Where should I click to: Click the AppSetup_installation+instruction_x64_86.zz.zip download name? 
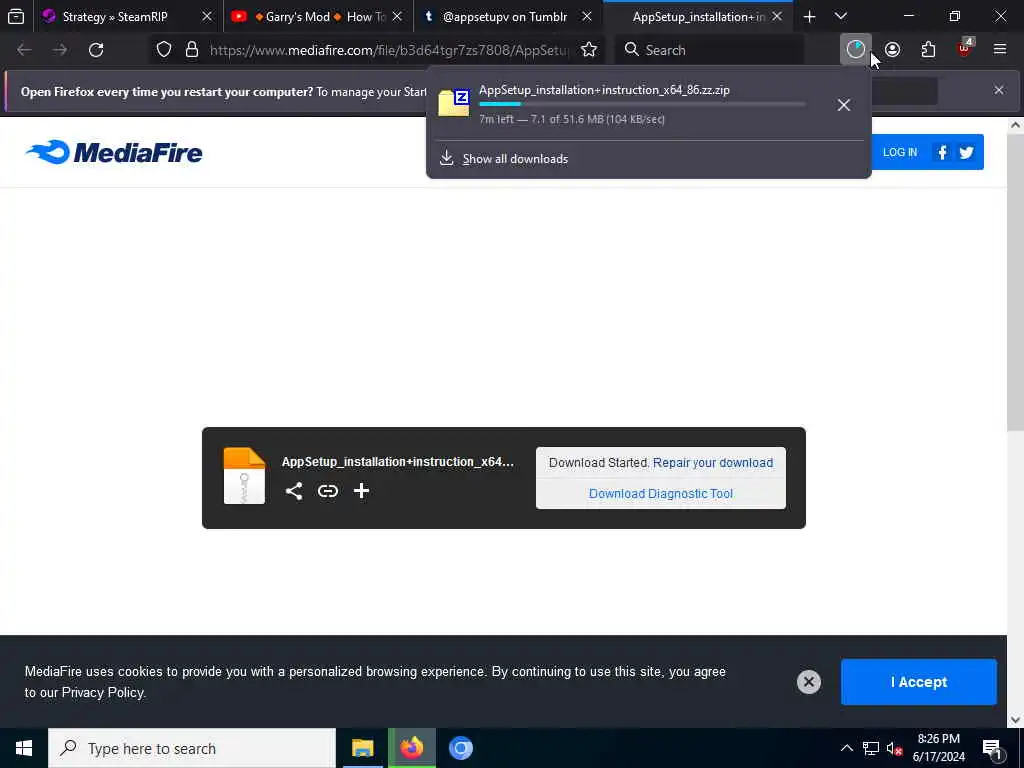pyautogui.click(x=604, y=90)
